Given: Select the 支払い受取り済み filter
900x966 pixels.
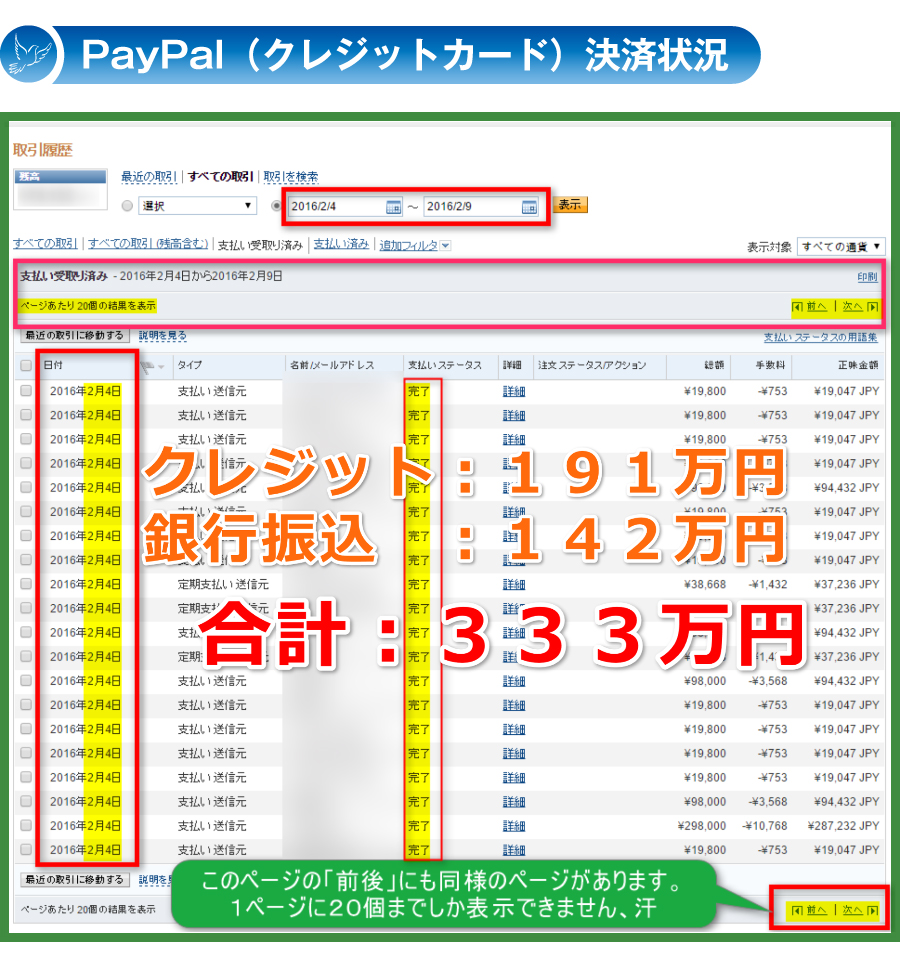Looking at the screenshot, I should [260, 245].
